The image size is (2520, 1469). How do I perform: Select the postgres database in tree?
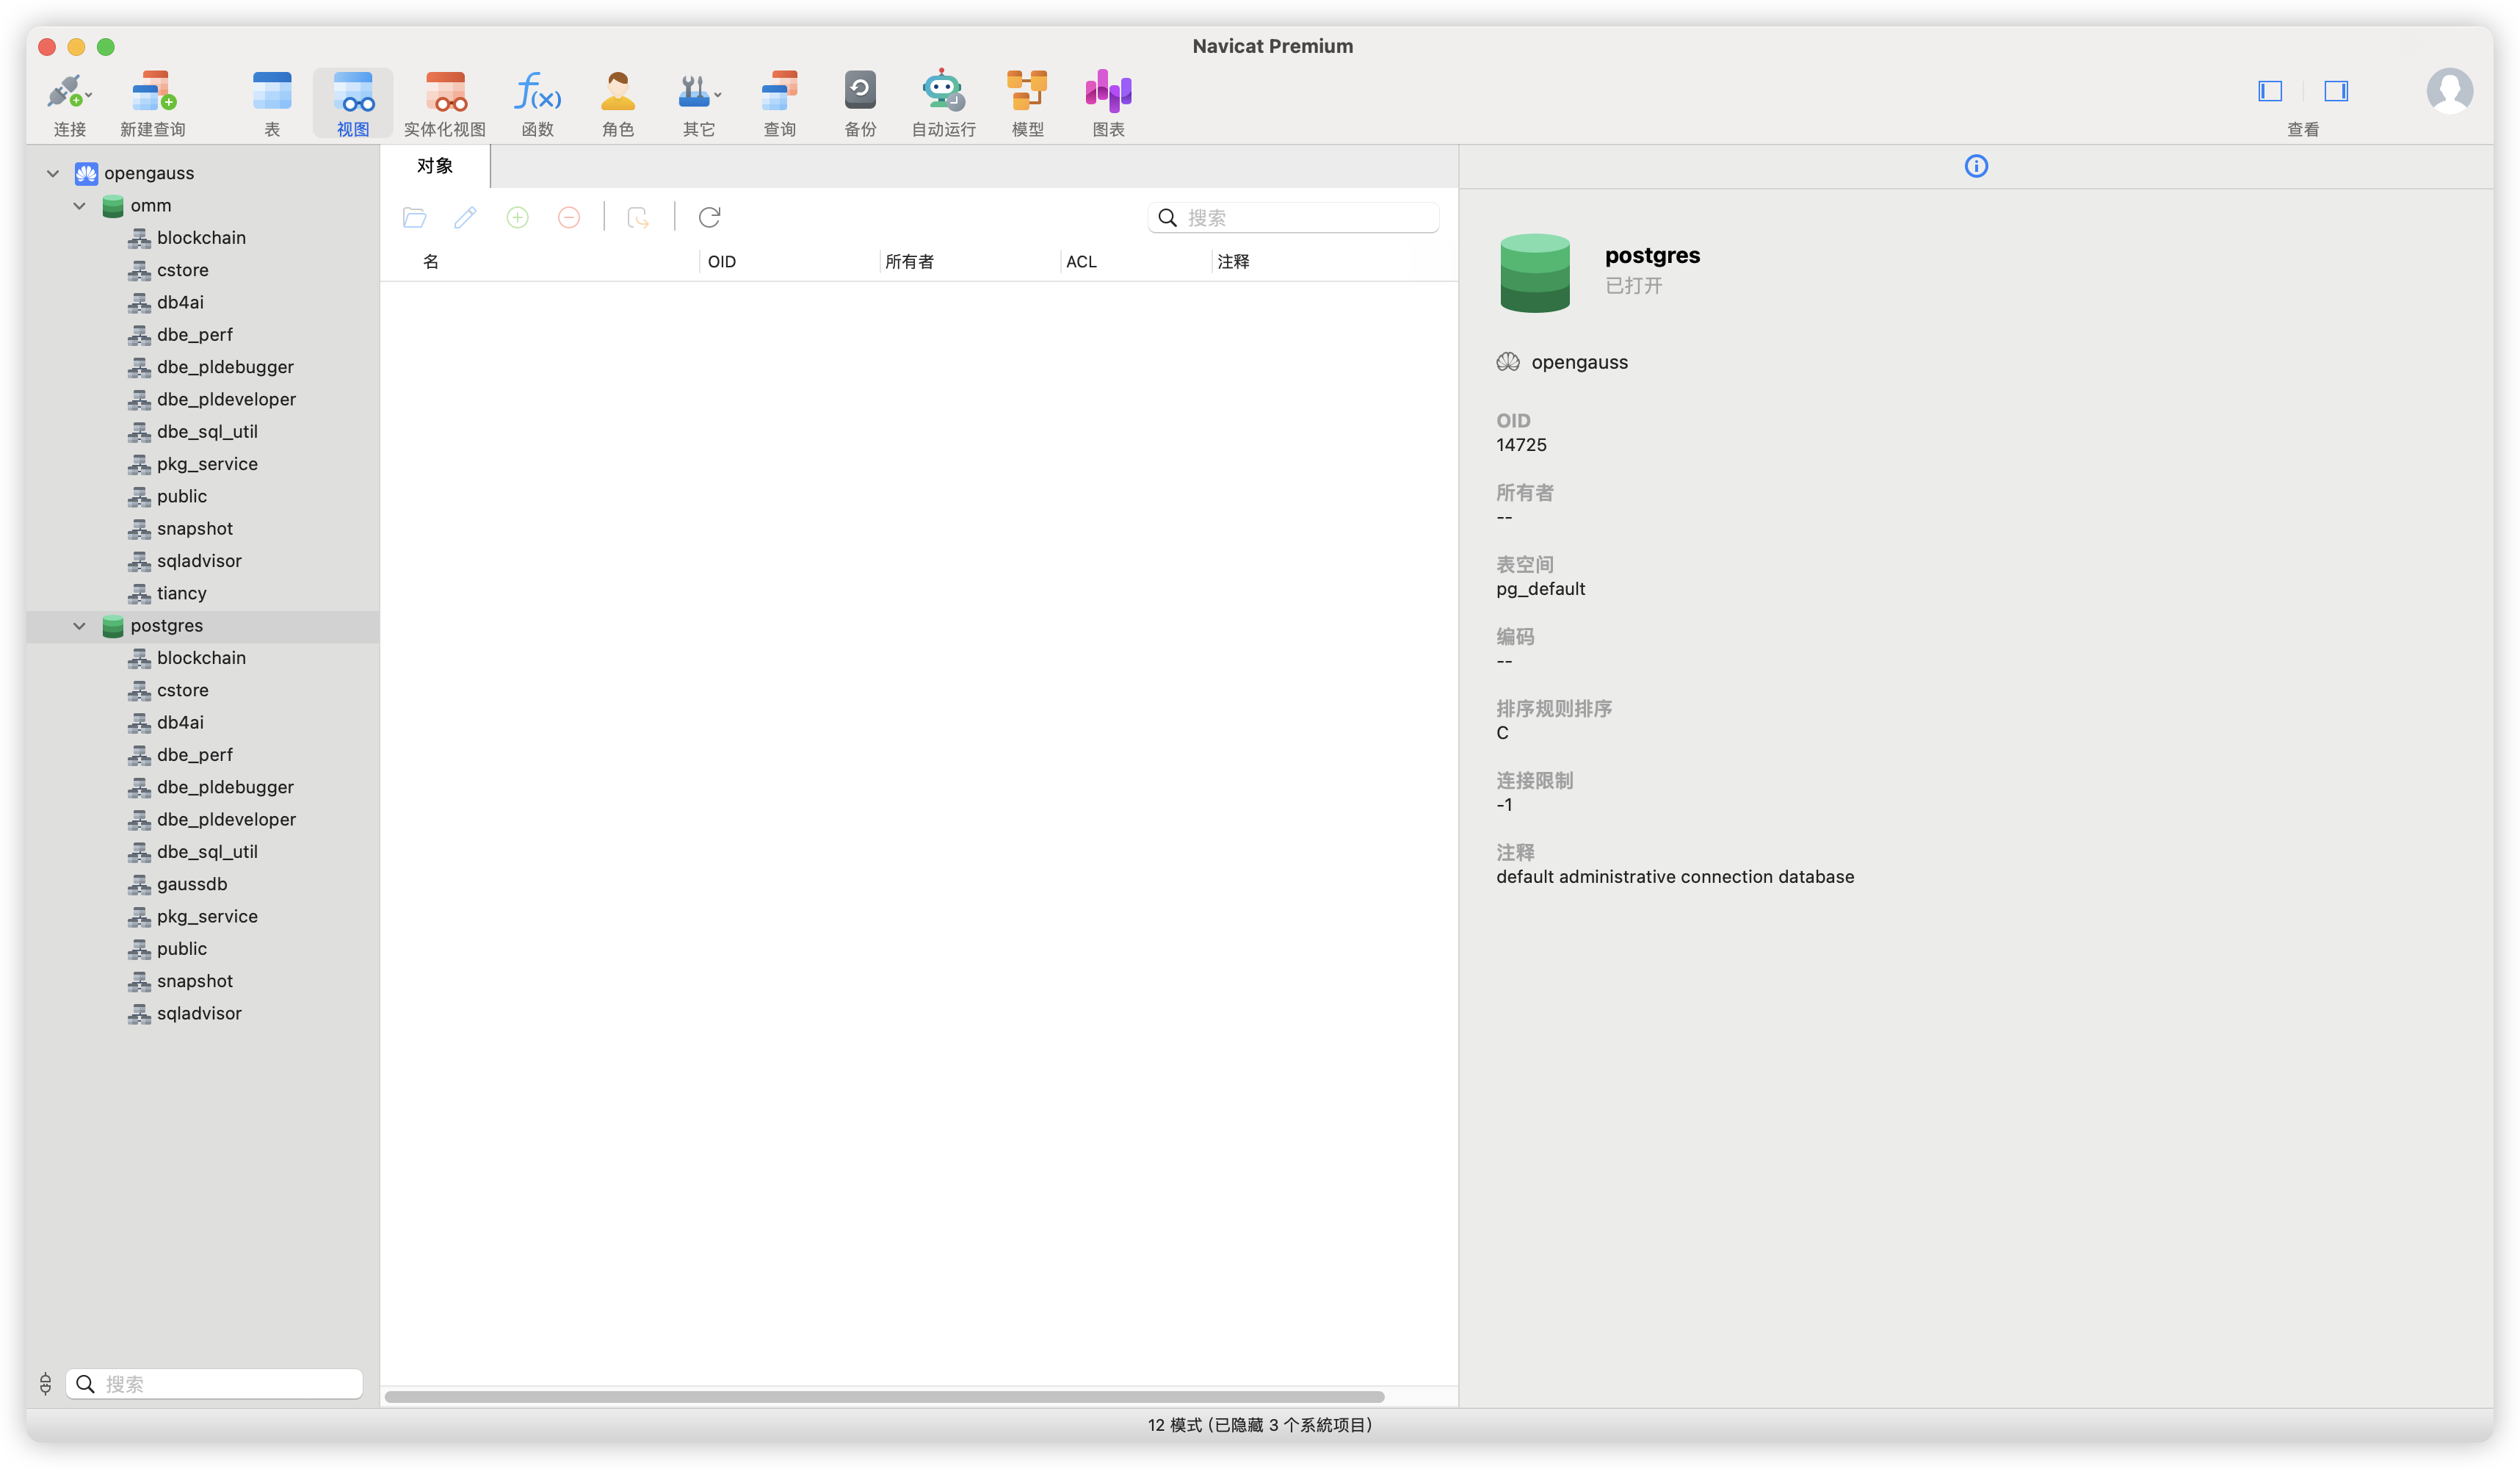166,625
